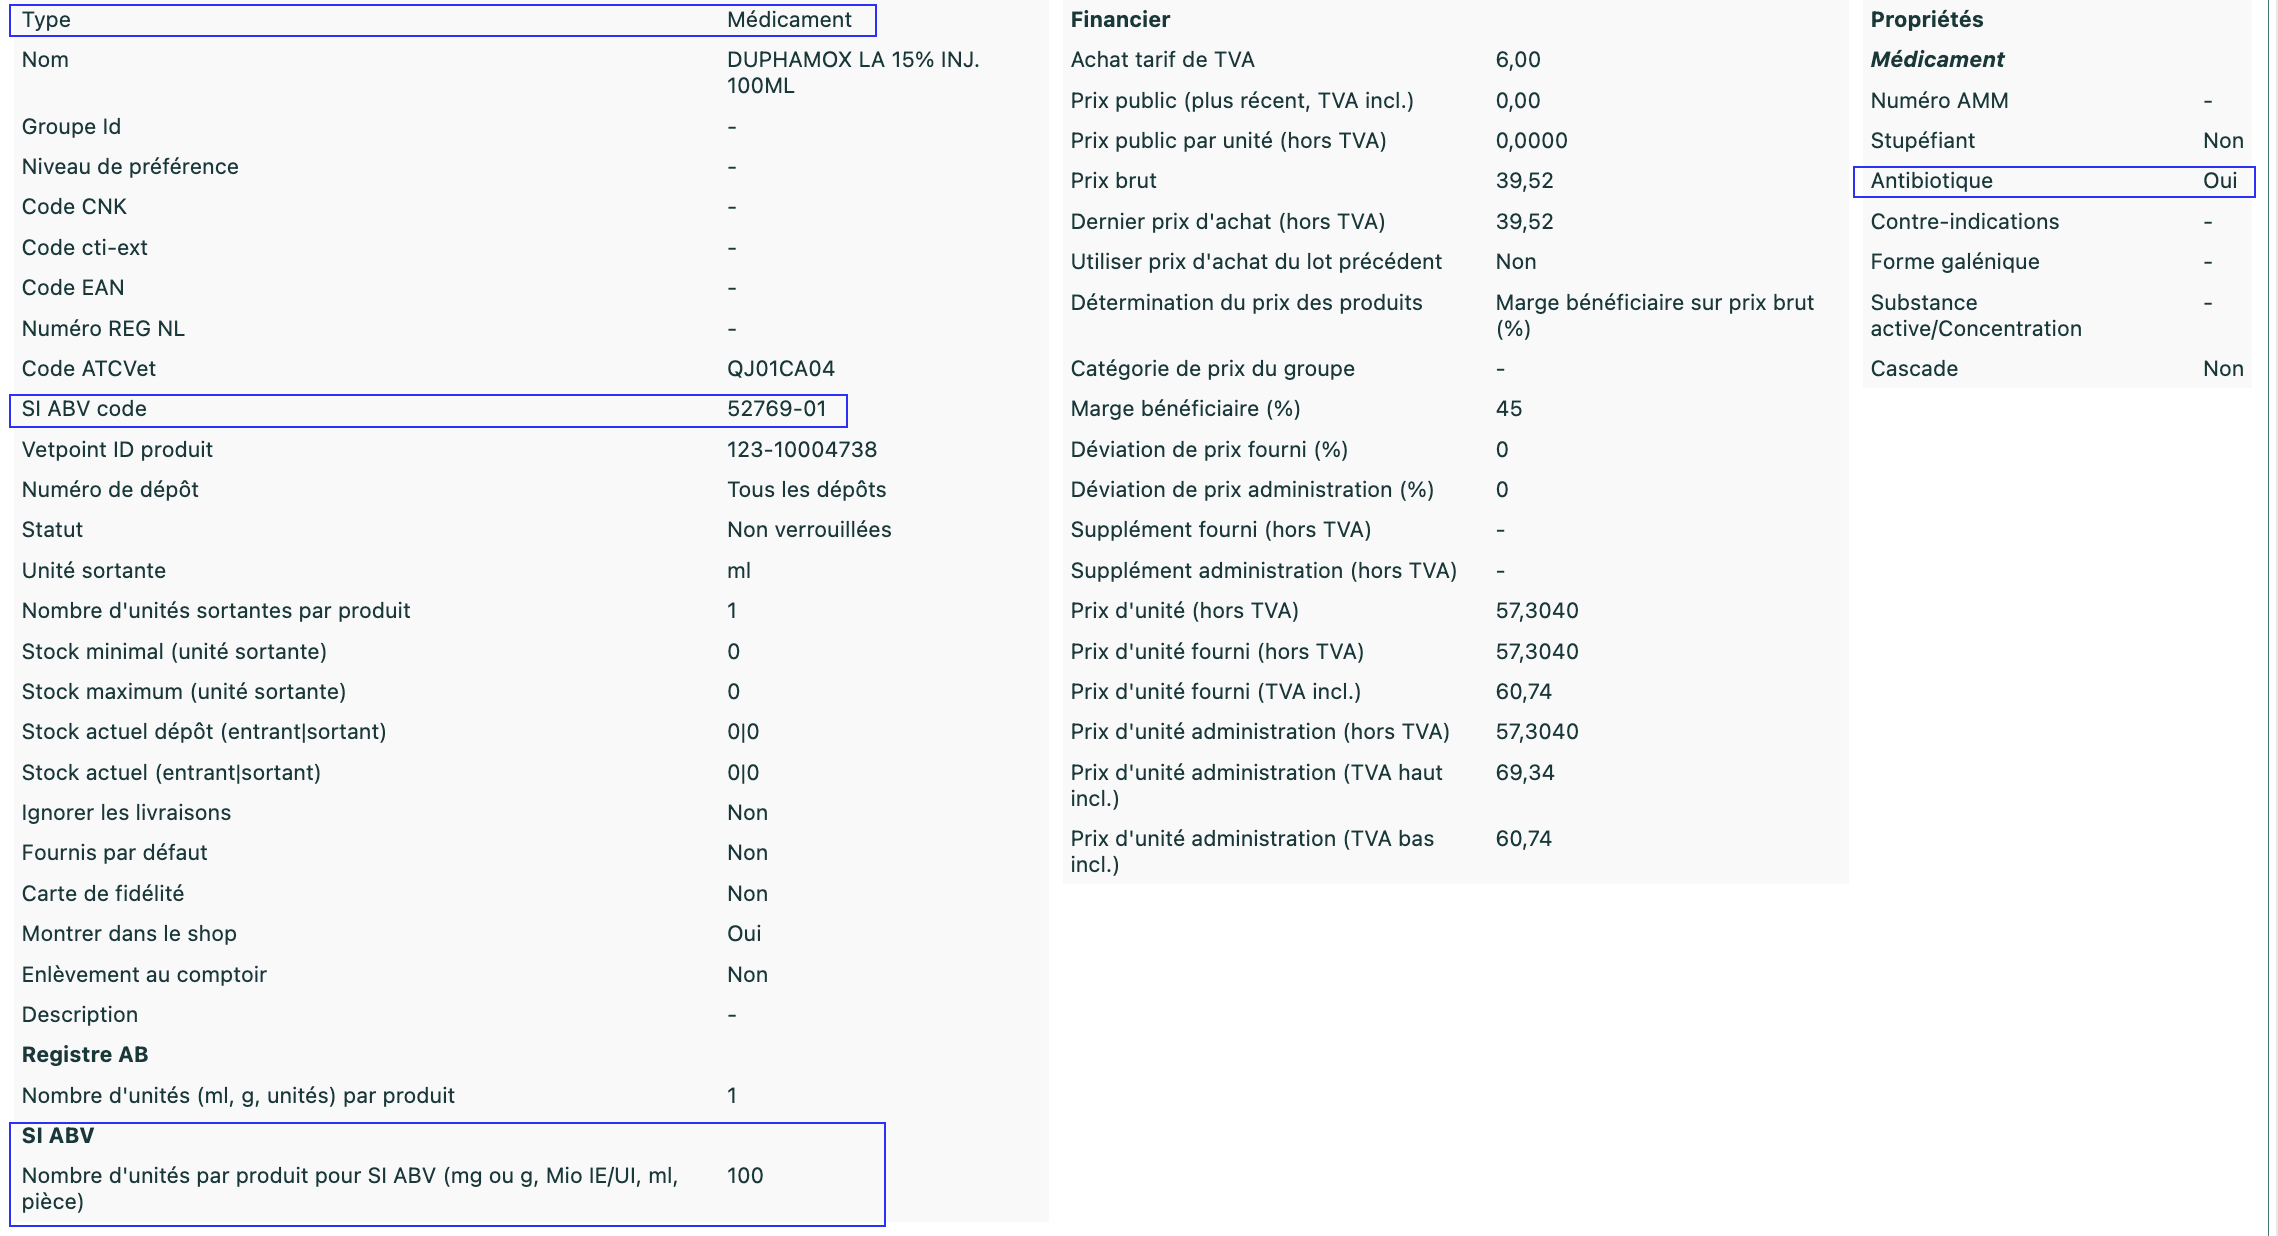Click the Financier section heading
This screenshot has height=1236, width=2278.
tap(1119, 20)
